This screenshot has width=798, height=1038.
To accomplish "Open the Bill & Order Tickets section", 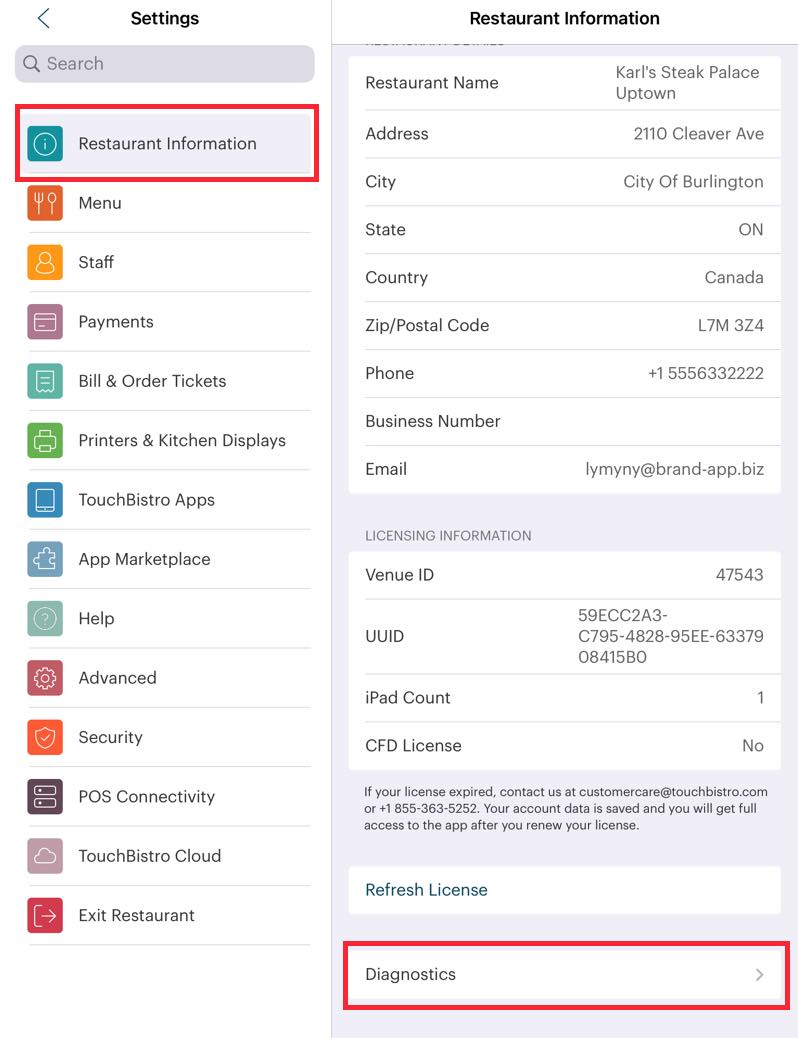I will click(x=152, y=381).
